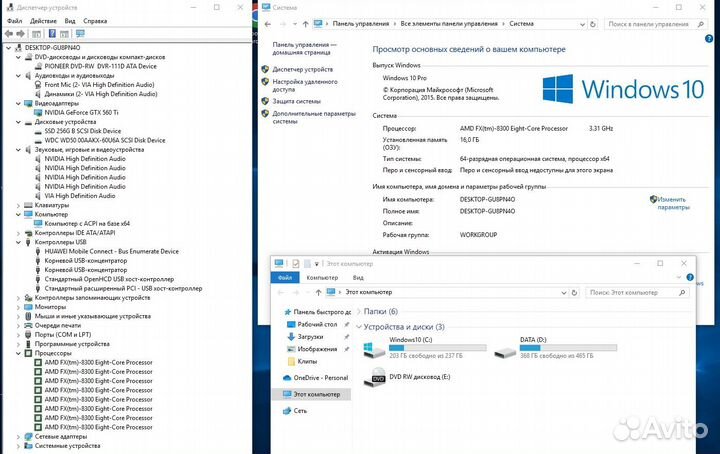
Task: Select Сеть in Explorer navigation pane
Action: (x=300, y=411)
